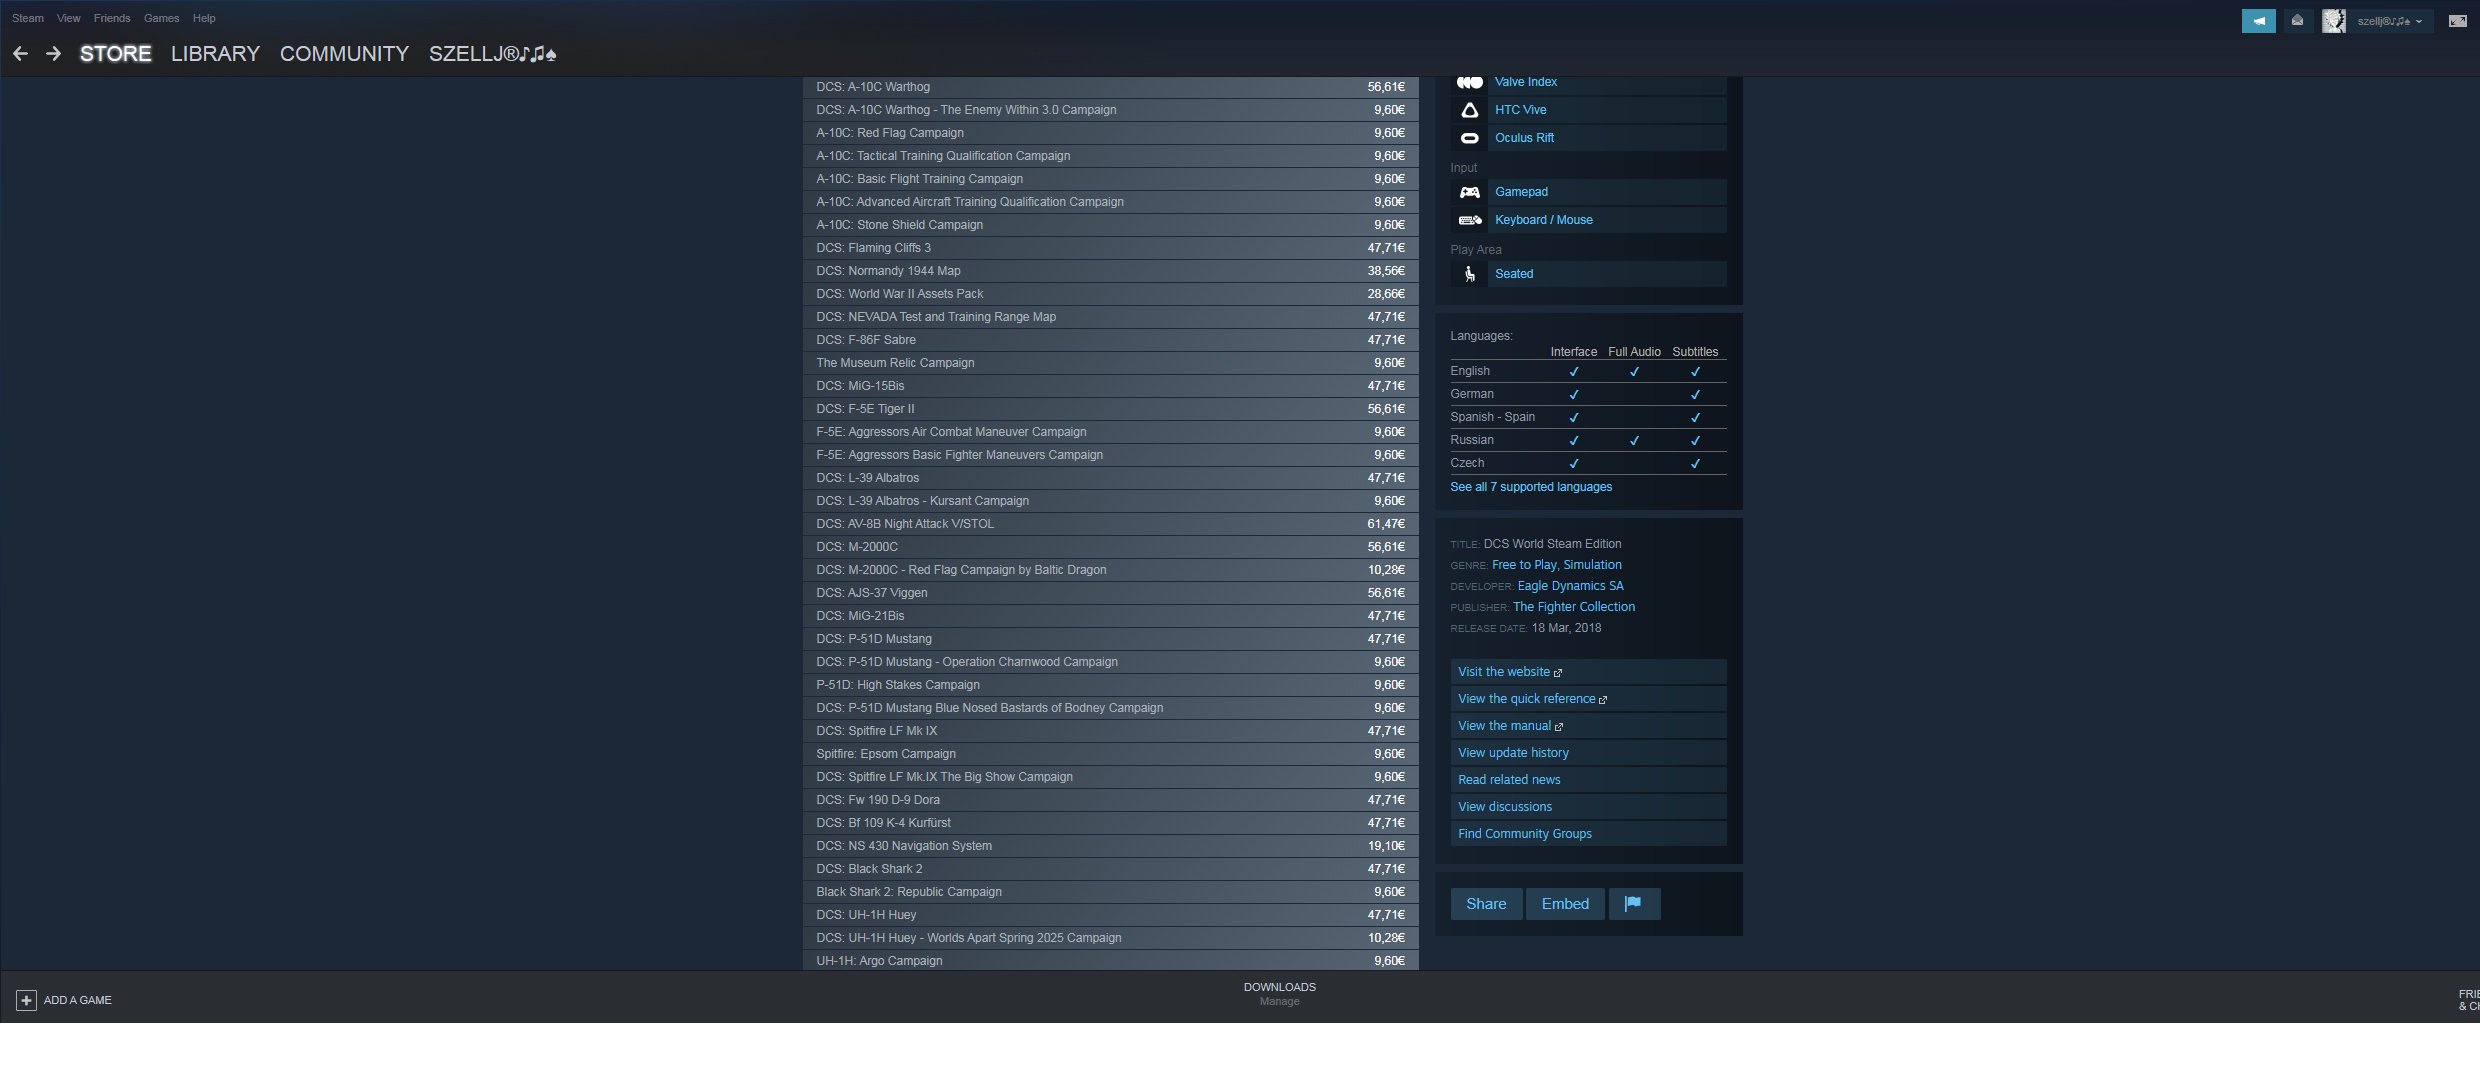Click View the manual link
2480x1080 pixels.
(x=1588, y=726)
